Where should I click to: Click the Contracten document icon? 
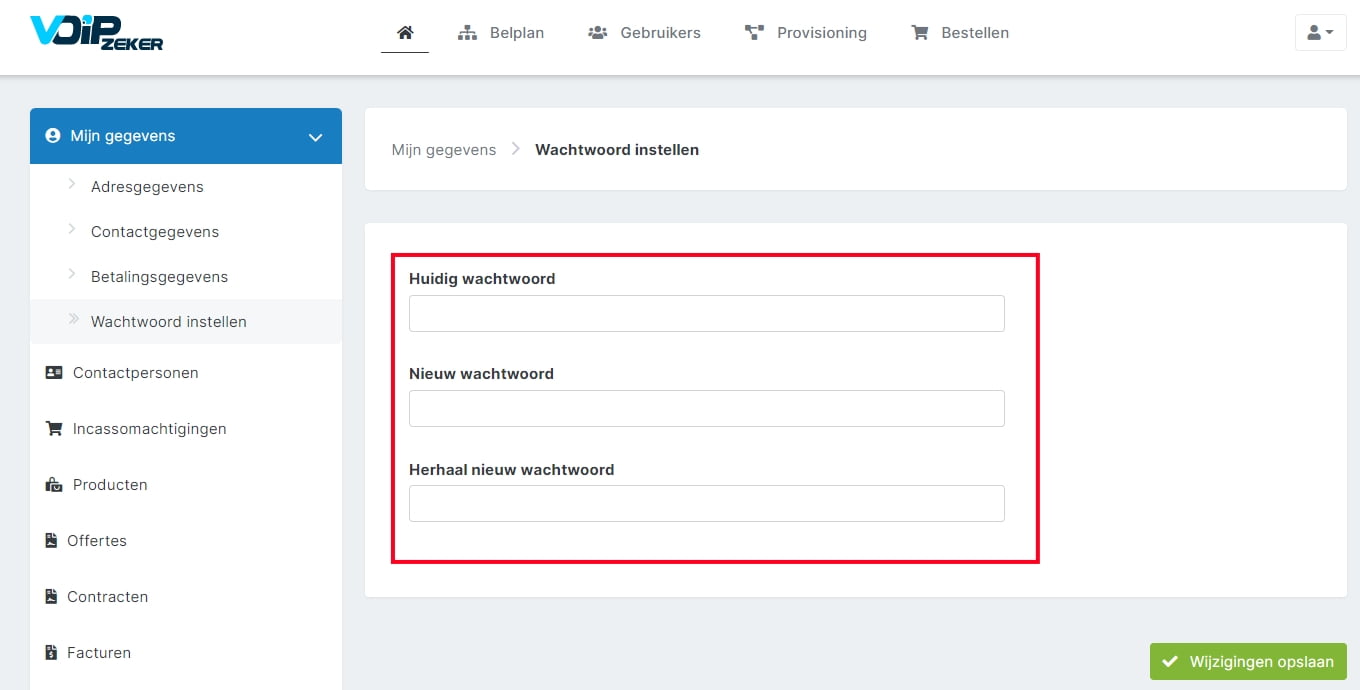point(52,597)
